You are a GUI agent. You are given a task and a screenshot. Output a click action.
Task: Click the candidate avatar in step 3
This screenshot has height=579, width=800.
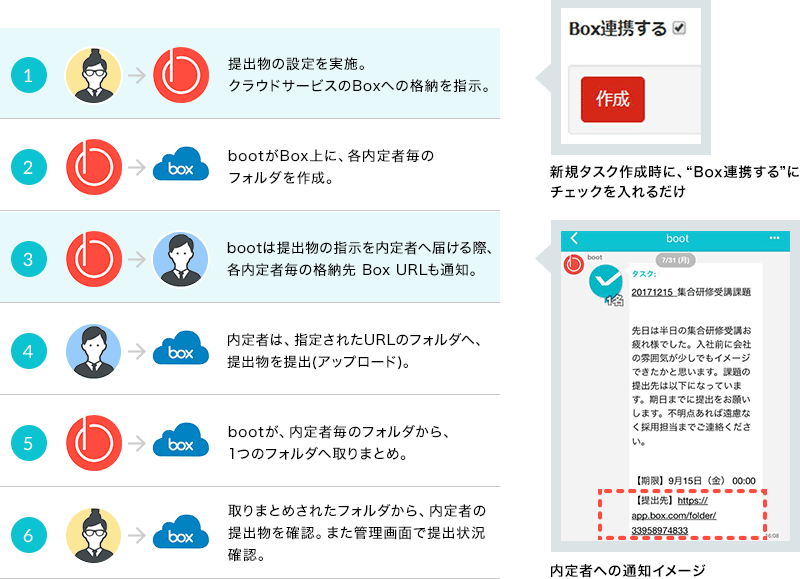point(181,258)
